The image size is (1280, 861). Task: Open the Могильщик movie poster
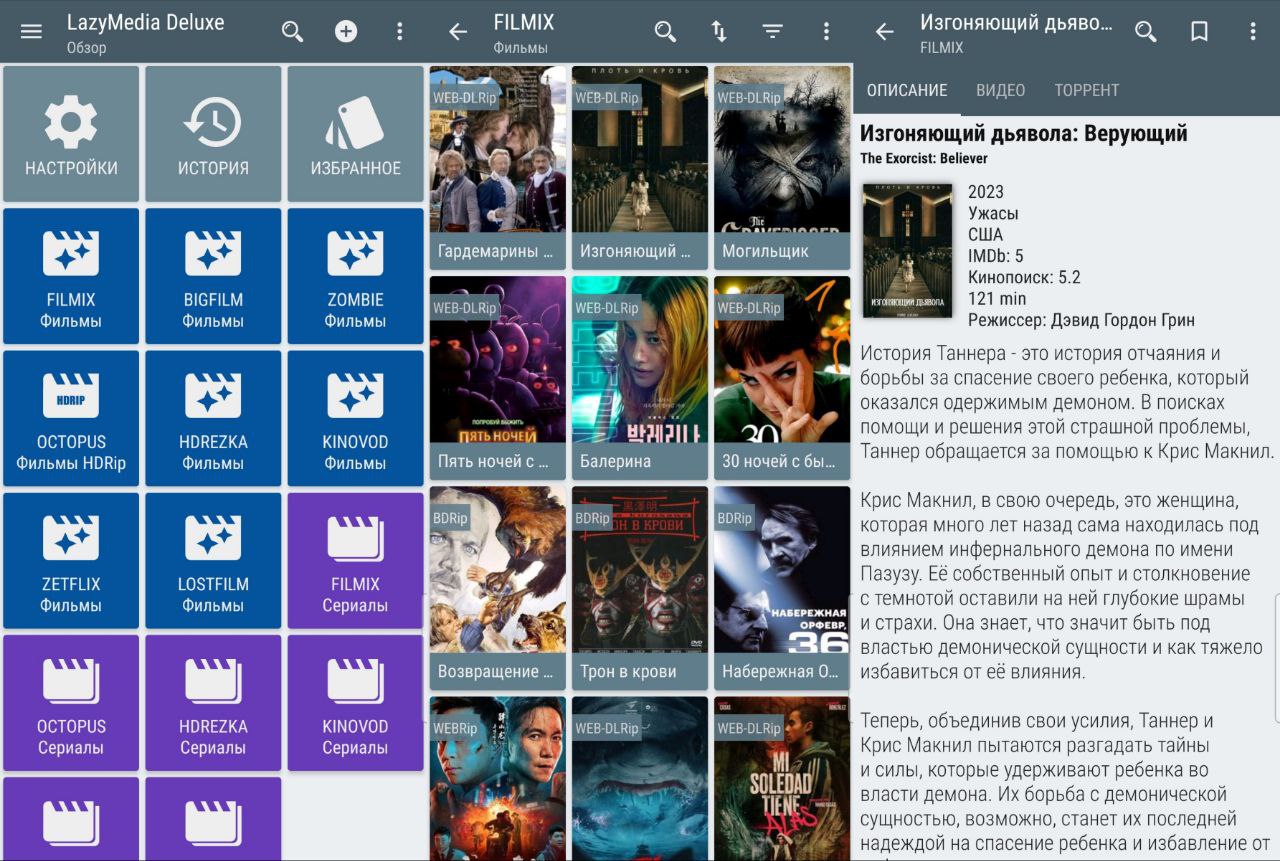pos(782,168)
